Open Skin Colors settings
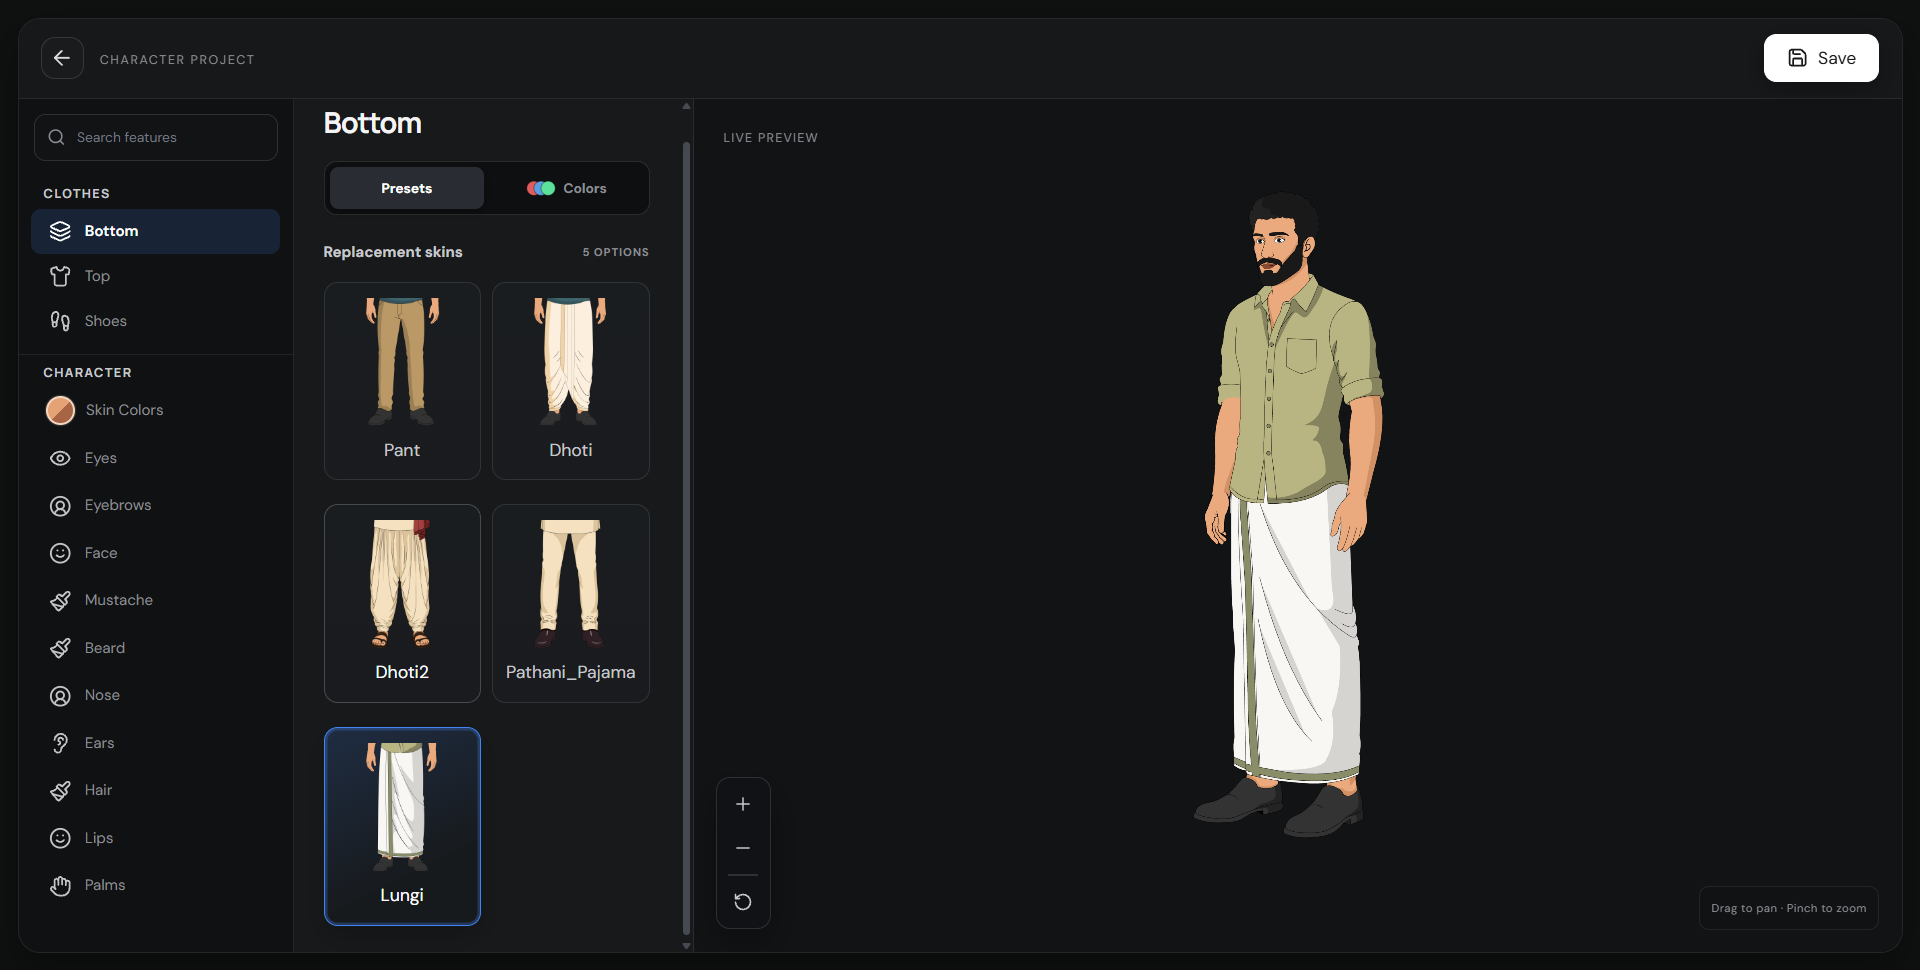 [x=156, y=410]
